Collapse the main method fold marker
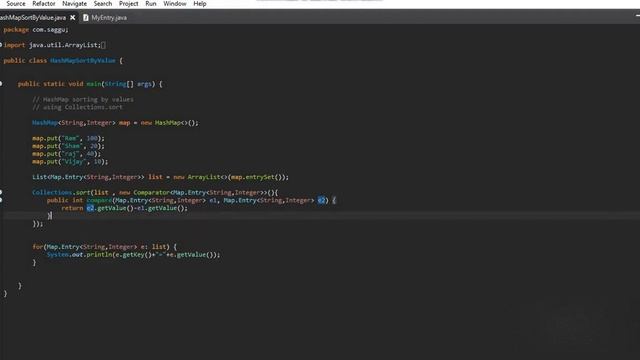 point(1,84)
